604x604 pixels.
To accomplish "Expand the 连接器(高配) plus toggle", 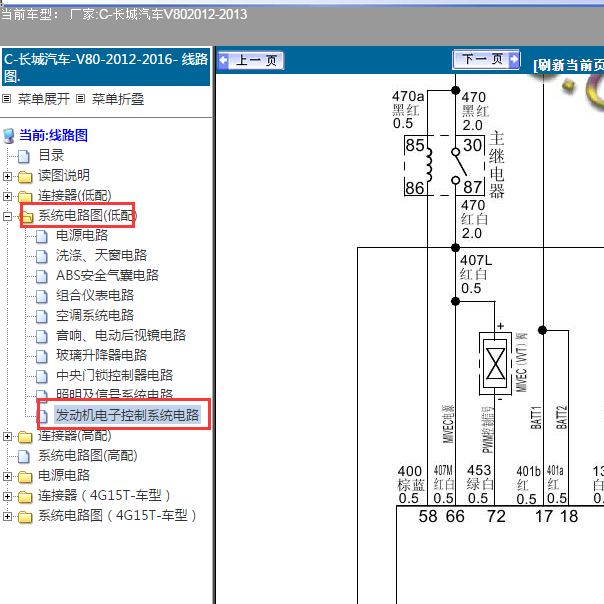I will point(7,436).
